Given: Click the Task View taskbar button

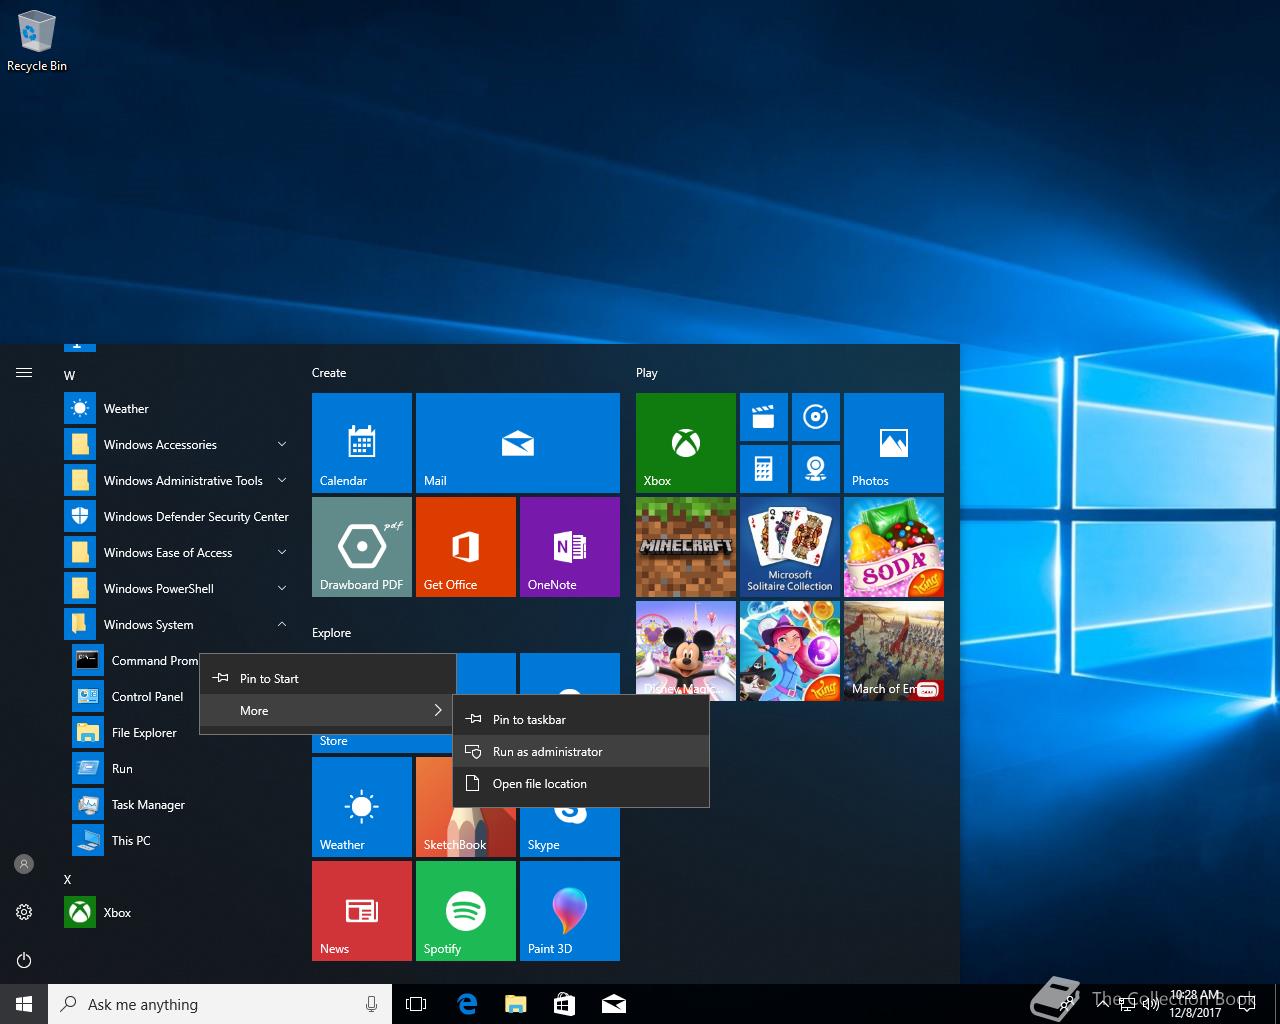Looking at the screenshot, I should pos(416,1004).
